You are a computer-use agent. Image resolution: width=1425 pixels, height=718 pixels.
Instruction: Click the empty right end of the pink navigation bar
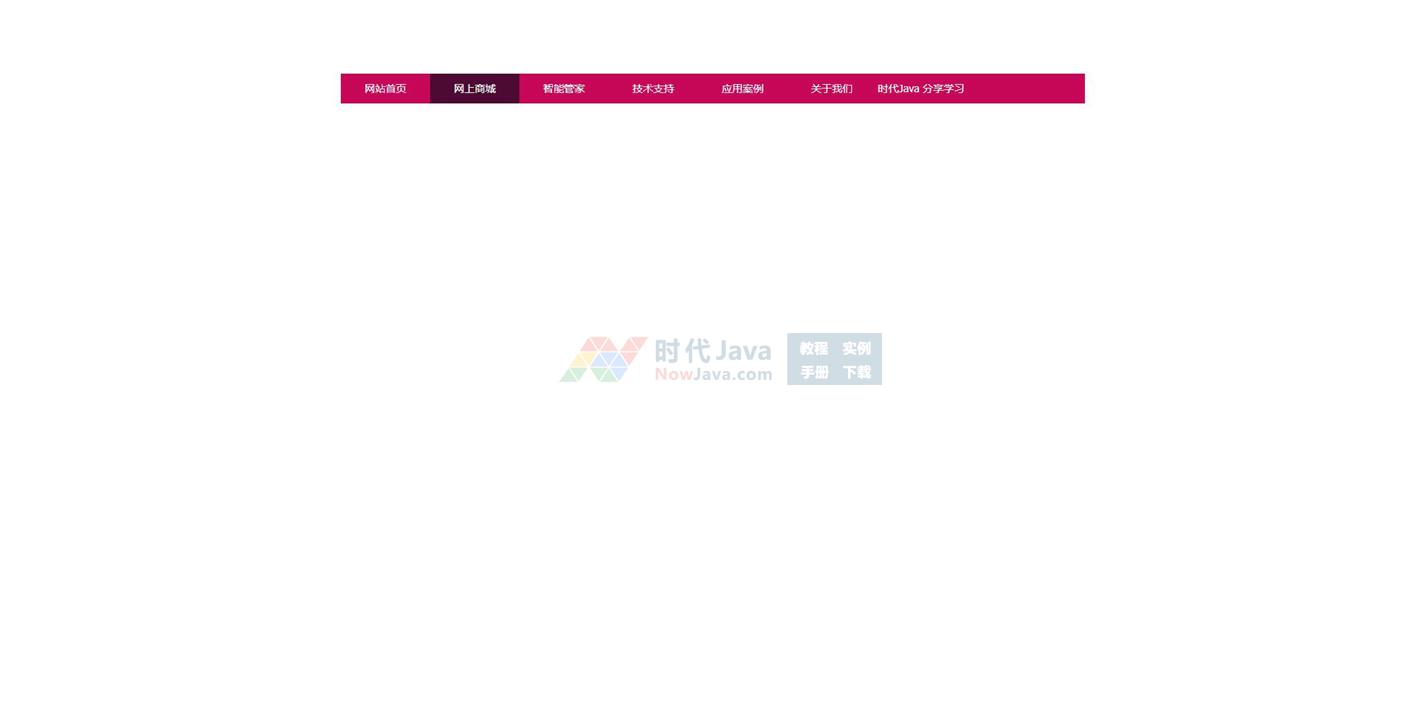tap(1030, 89)
